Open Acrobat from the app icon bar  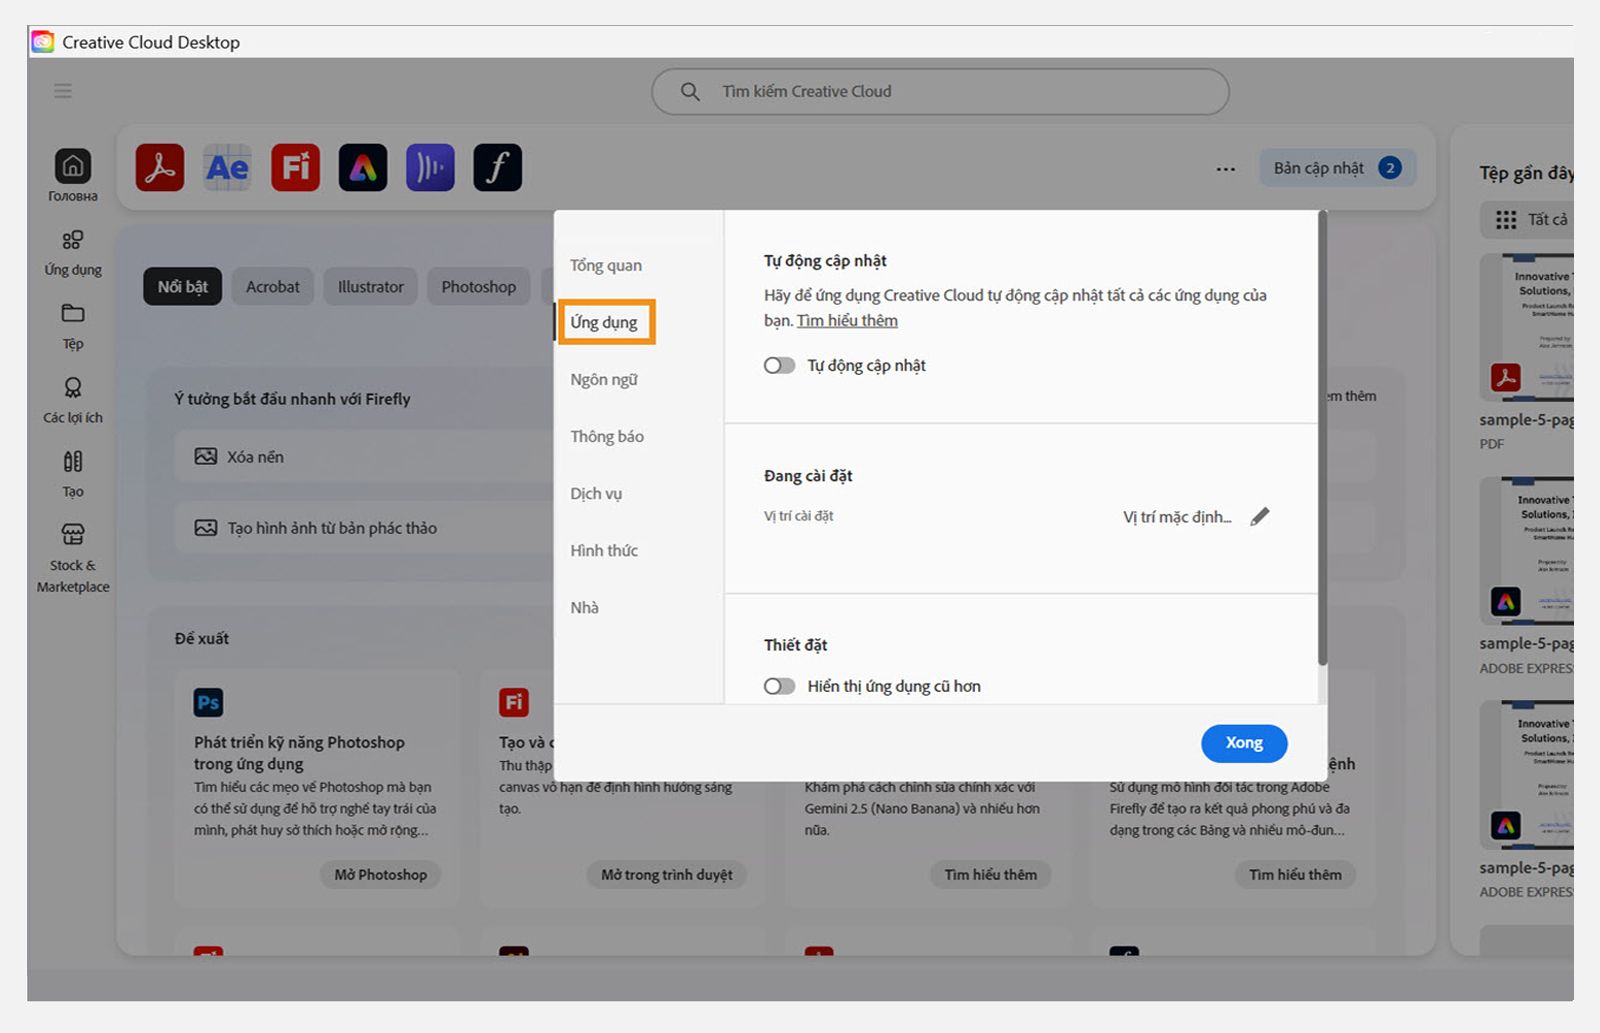(160, 168)
